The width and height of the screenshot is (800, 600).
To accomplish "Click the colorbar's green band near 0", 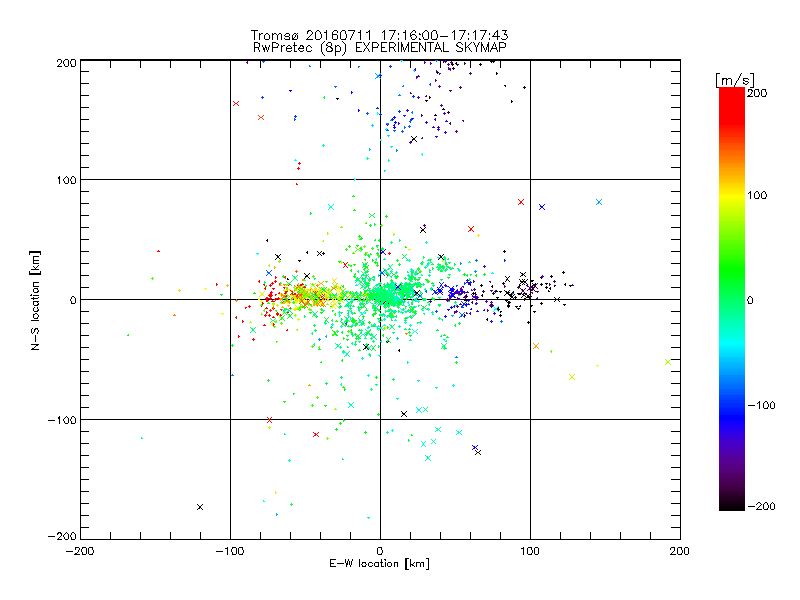I will click(732, 299).
